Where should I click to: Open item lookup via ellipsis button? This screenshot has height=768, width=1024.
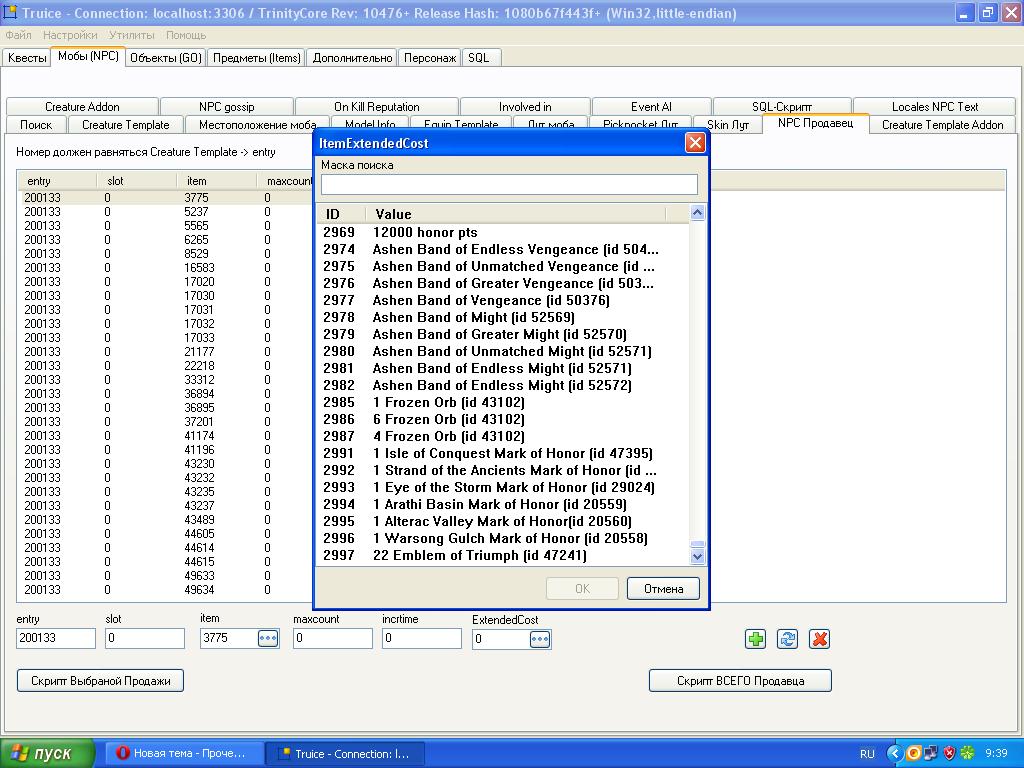tap(268, 639)
